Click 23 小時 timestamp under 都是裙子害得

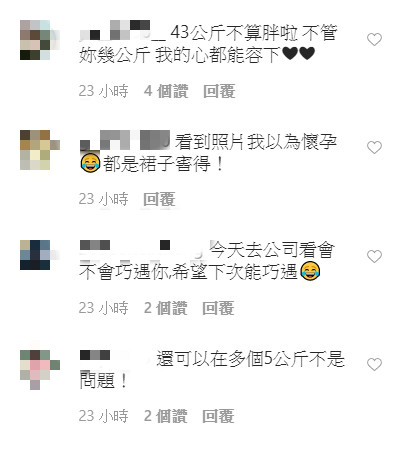(103, 199)
